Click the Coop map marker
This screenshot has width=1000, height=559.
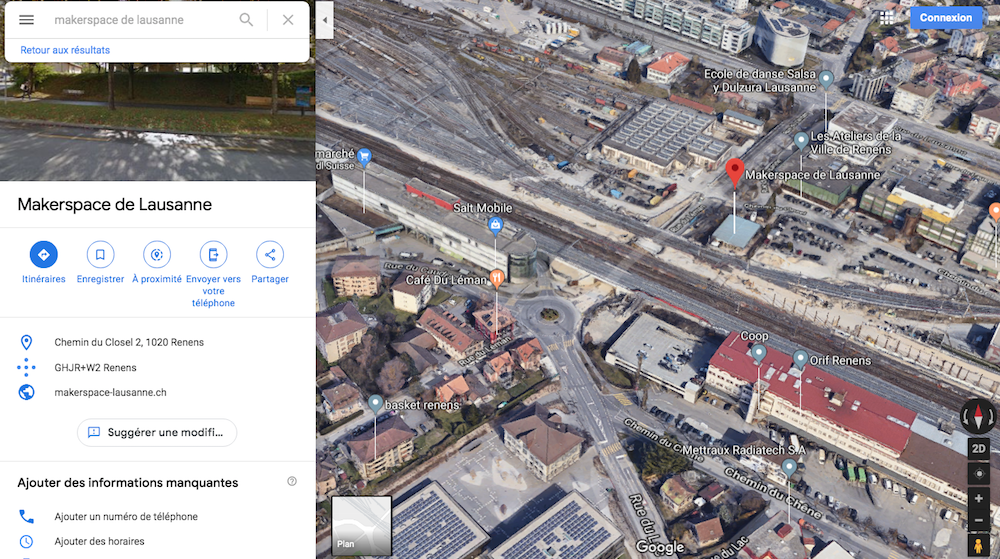[758, 352]
